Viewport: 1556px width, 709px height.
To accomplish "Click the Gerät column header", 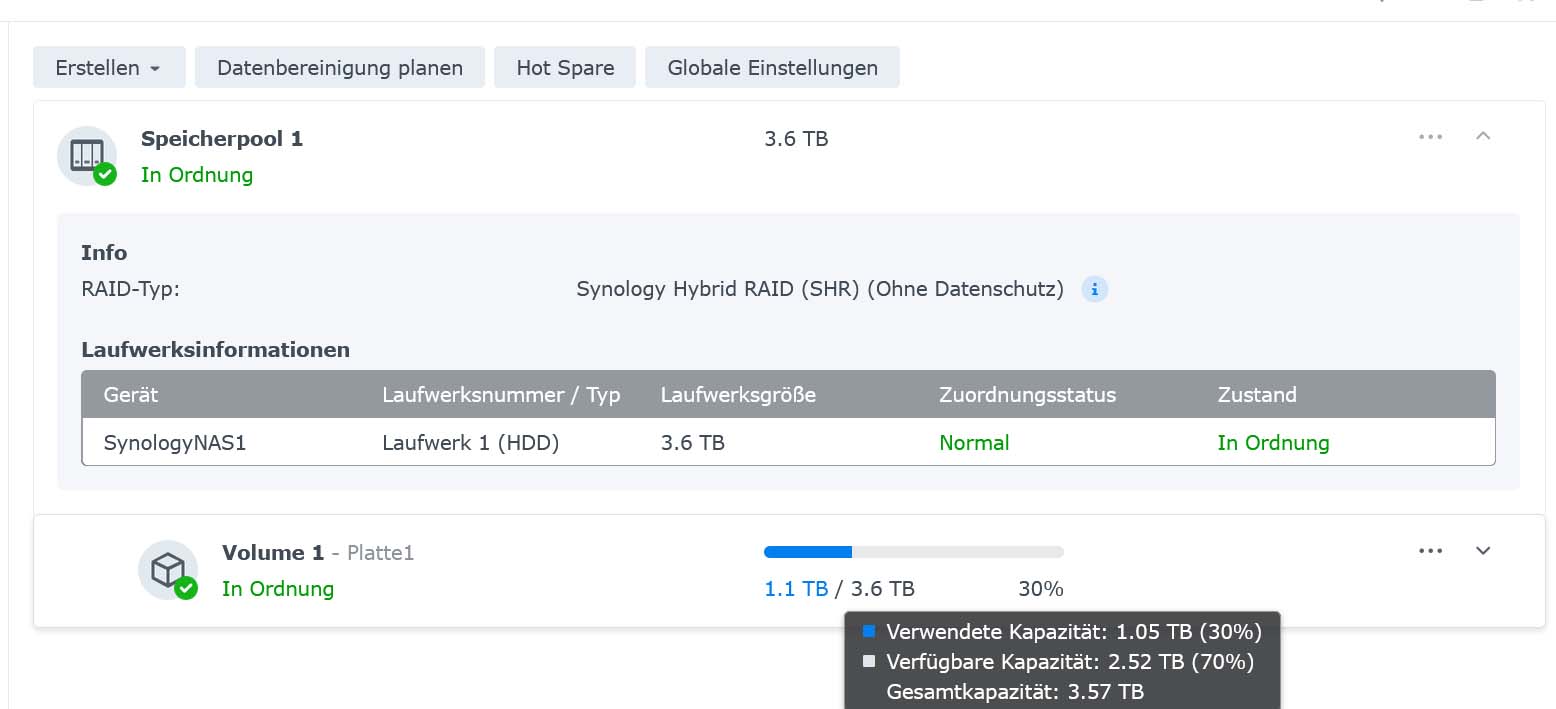I will point(131,395).
